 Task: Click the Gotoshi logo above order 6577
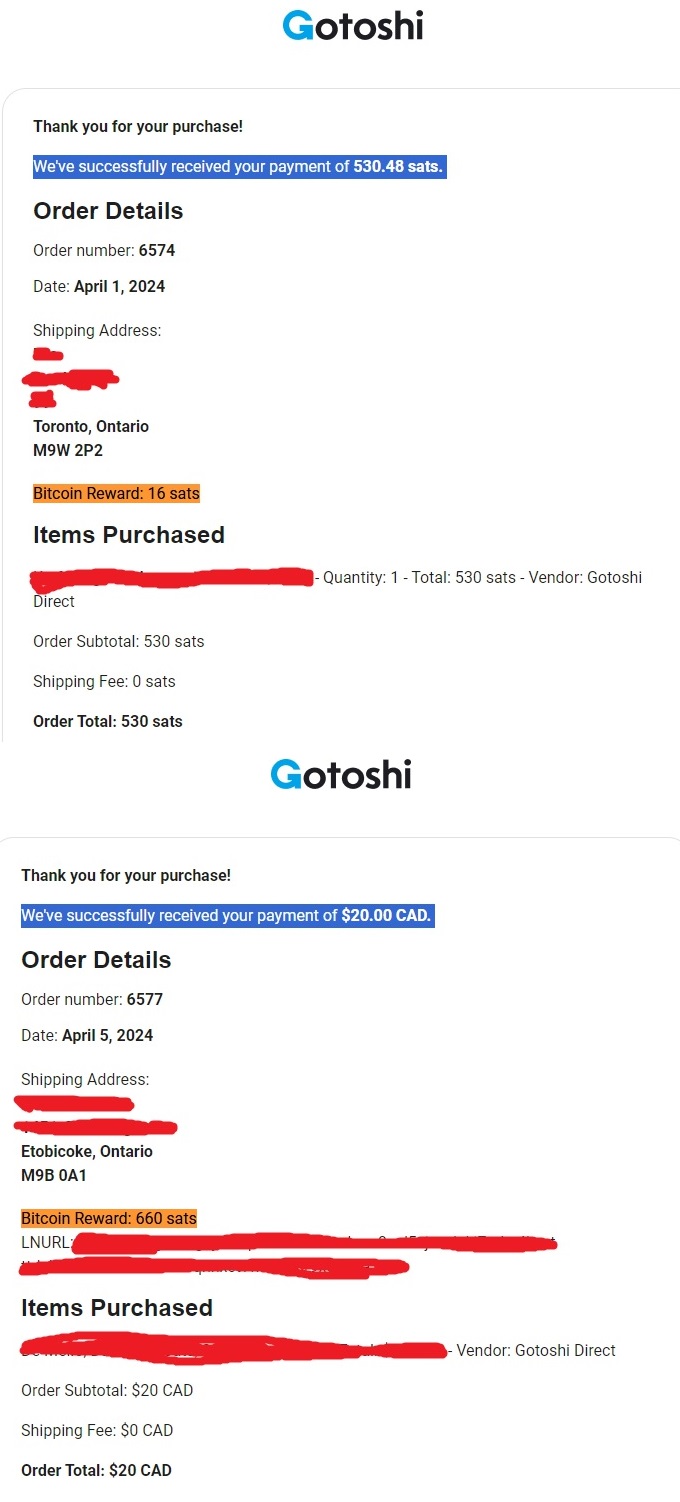pos(340,775)
